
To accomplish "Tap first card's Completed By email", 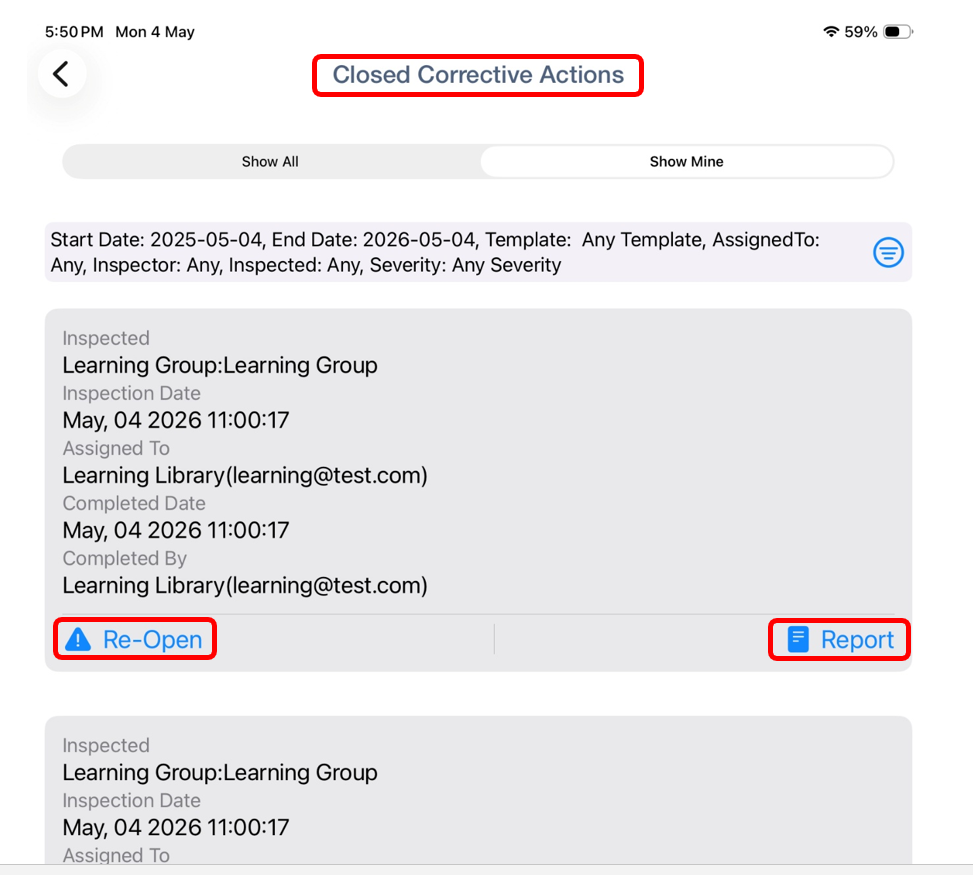I will tap(245, 585).
